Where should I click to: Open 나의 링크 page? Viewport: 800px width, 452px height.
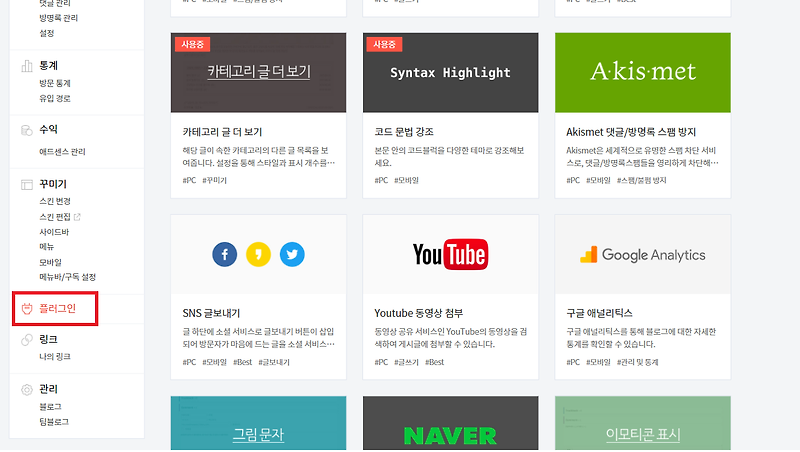click(x=55, y=357)
